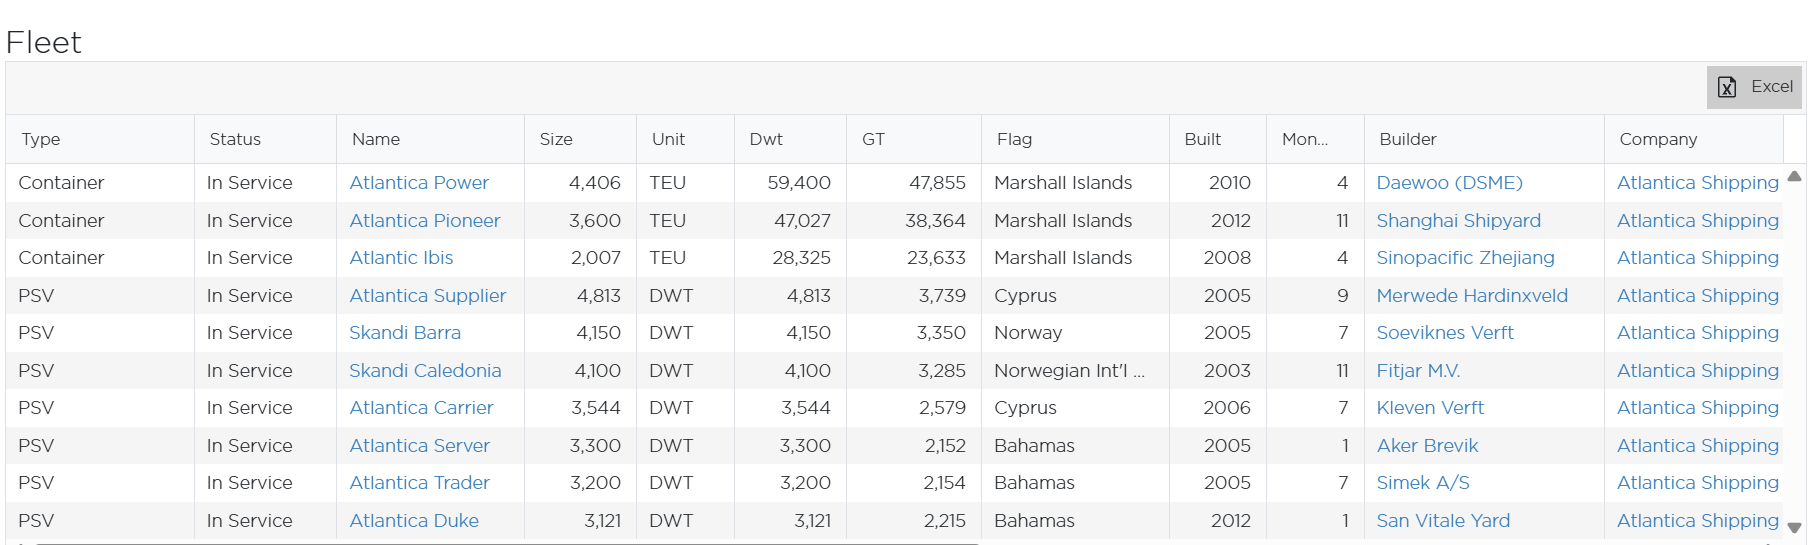The width and height of the screenshot is (1810, 545).
Task: Select the Norway flag cell
Action: point(1075,333)
